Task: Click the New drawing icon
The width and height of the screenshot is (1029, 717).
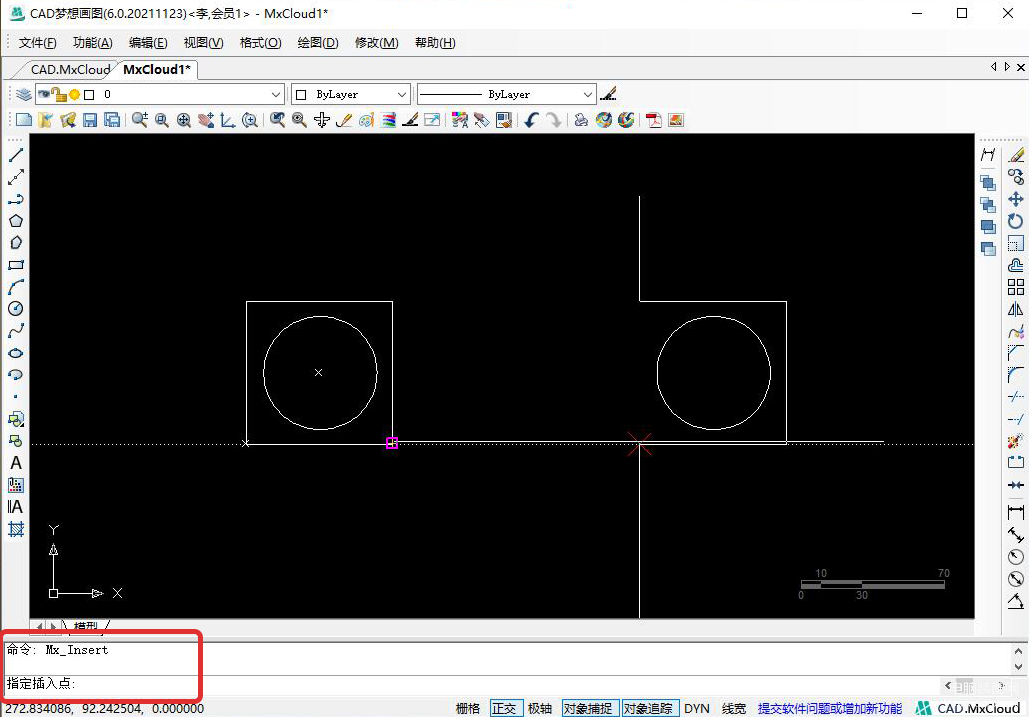Action: [24, 120]
